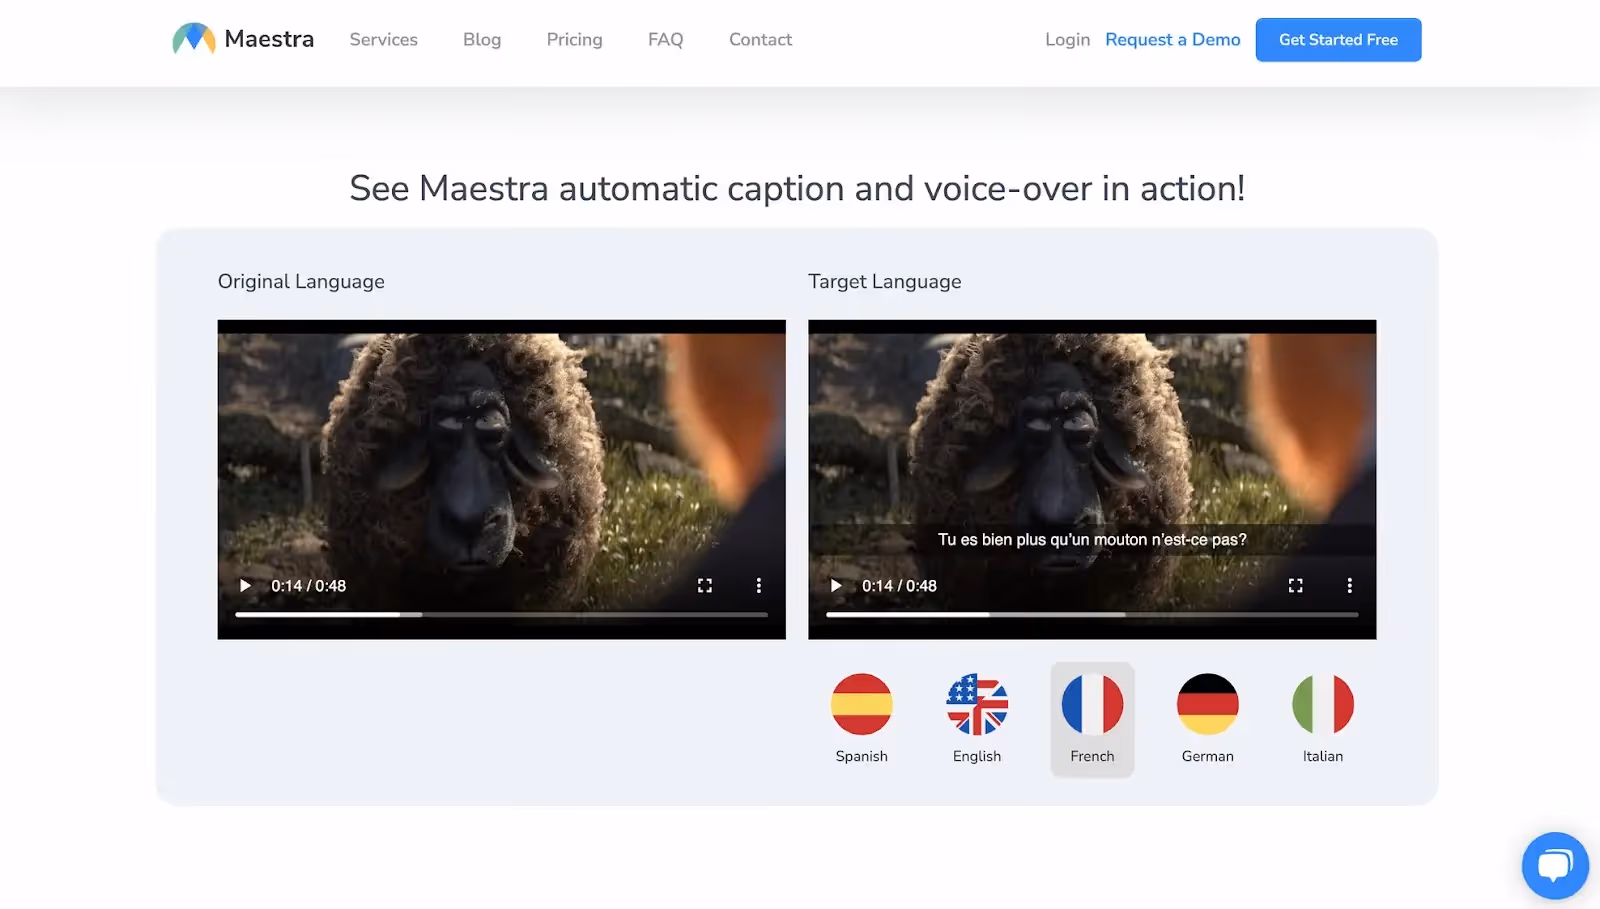Select the English flag icon

click(977, 704)
